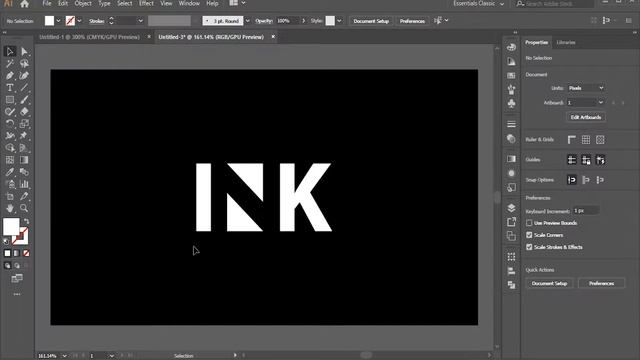Open Edit Toolbar three dots
The width and height of the screenshot is (640, 360).
point(17,294)
